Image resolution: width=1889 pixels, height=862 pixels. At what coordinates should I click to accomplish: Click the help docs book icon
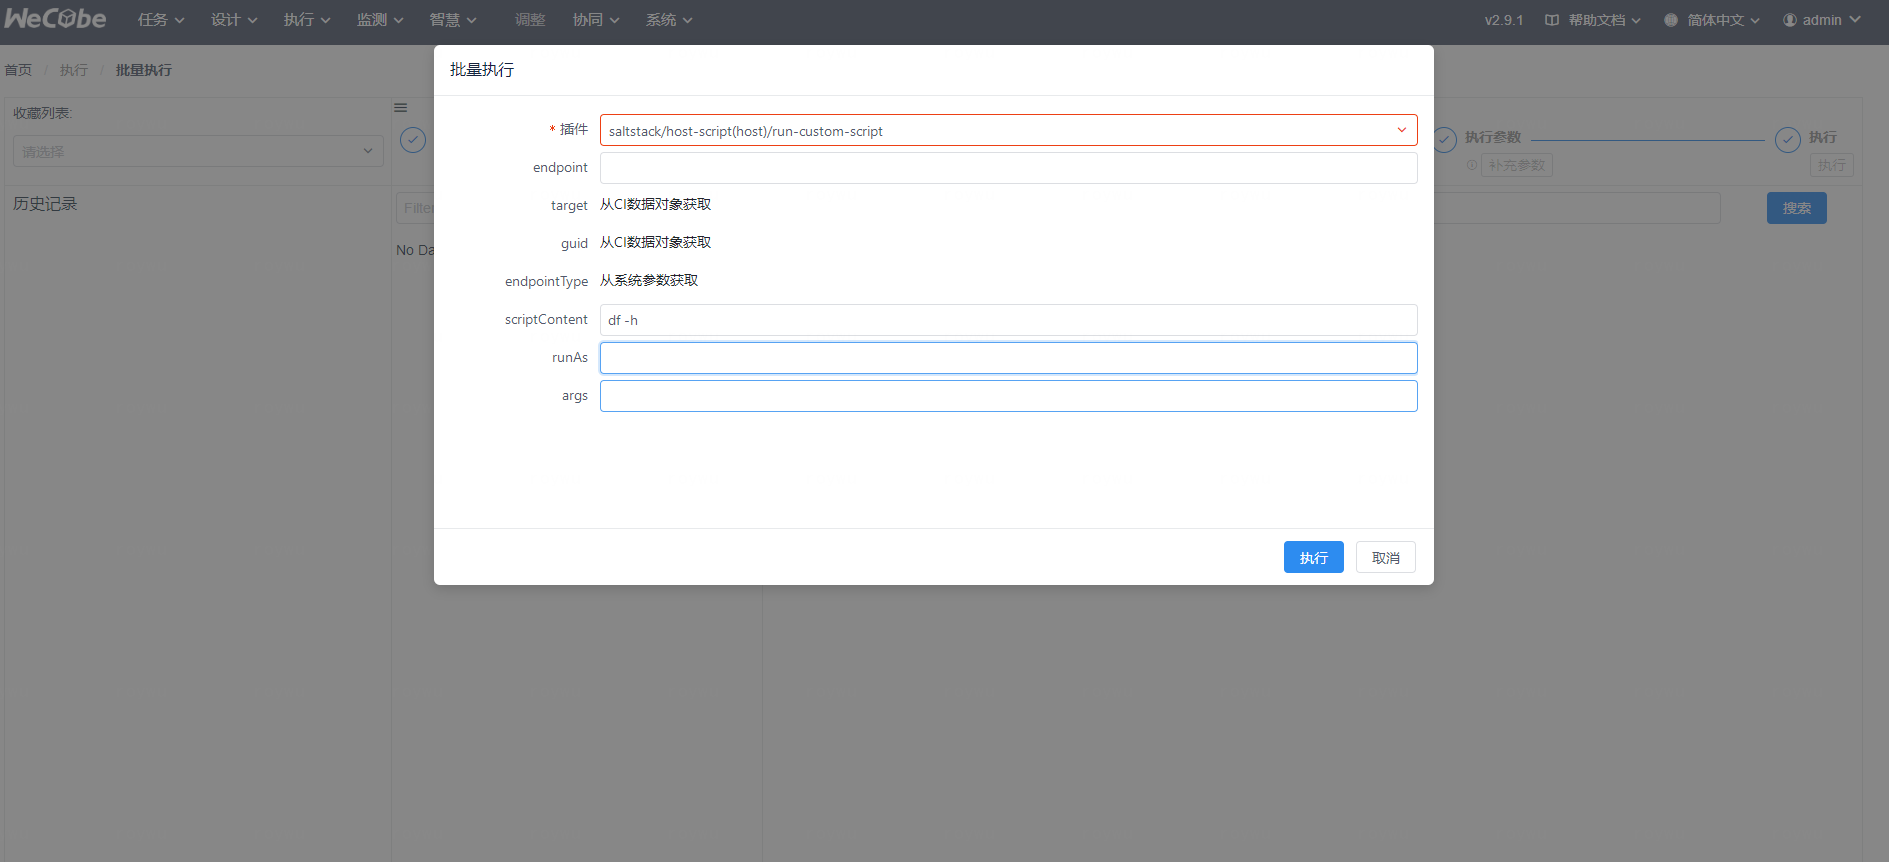click(1551, 20)
